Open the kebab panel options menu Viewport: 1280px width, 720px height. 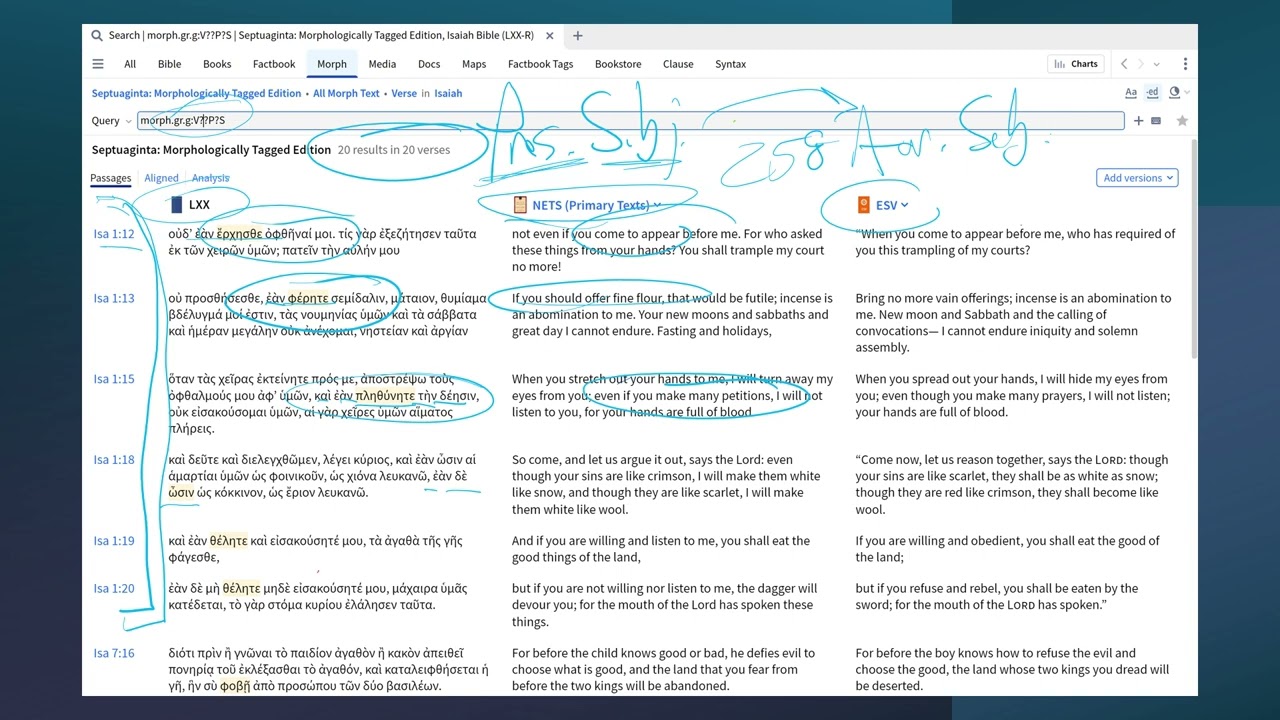click(1185, 64)
